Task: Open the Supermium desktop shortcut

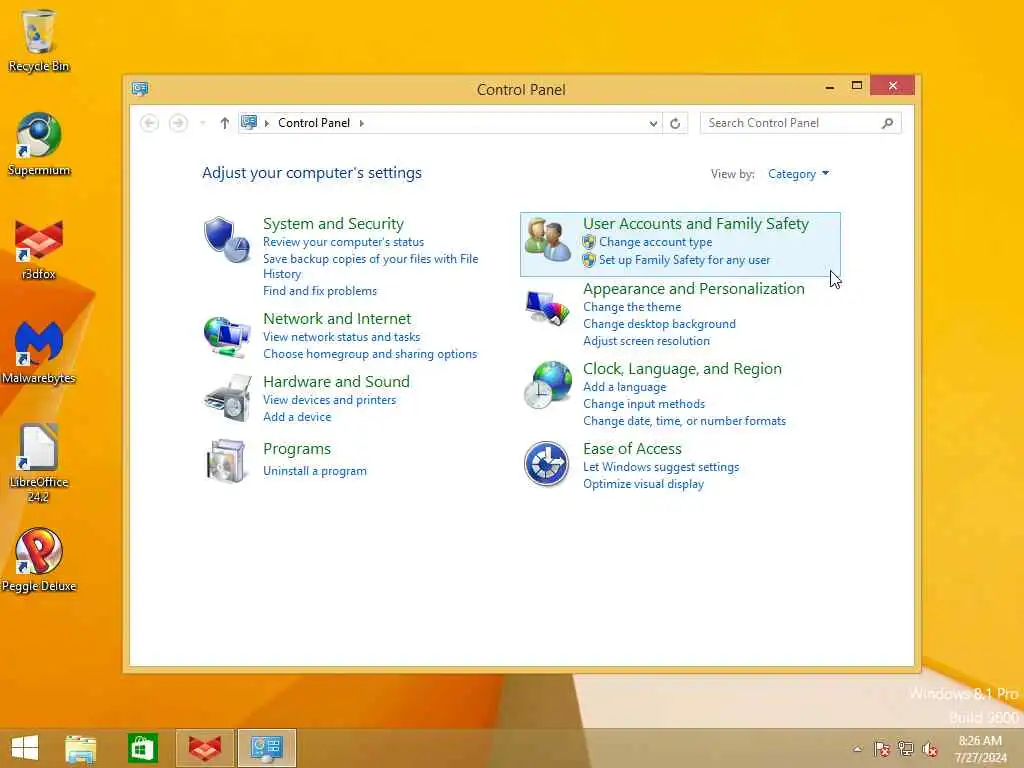Action: click(39, 144)
